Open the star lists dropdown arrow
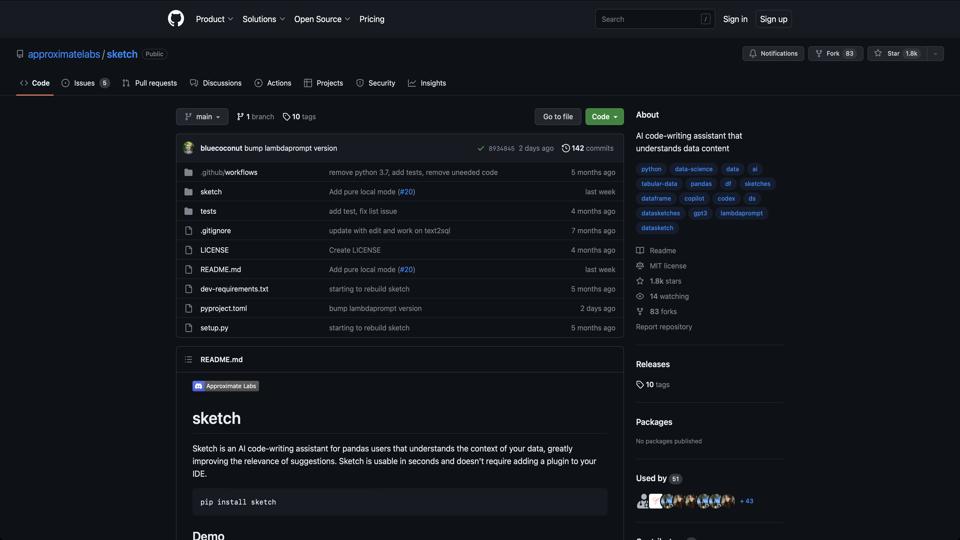Screen dimensions: 960x540 [x=935, y=53]
